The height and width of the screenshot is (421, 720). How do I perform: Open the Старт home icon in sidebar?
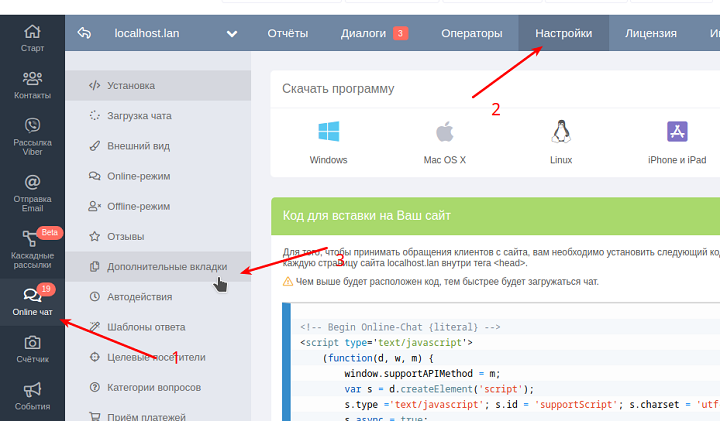point(32,32)
